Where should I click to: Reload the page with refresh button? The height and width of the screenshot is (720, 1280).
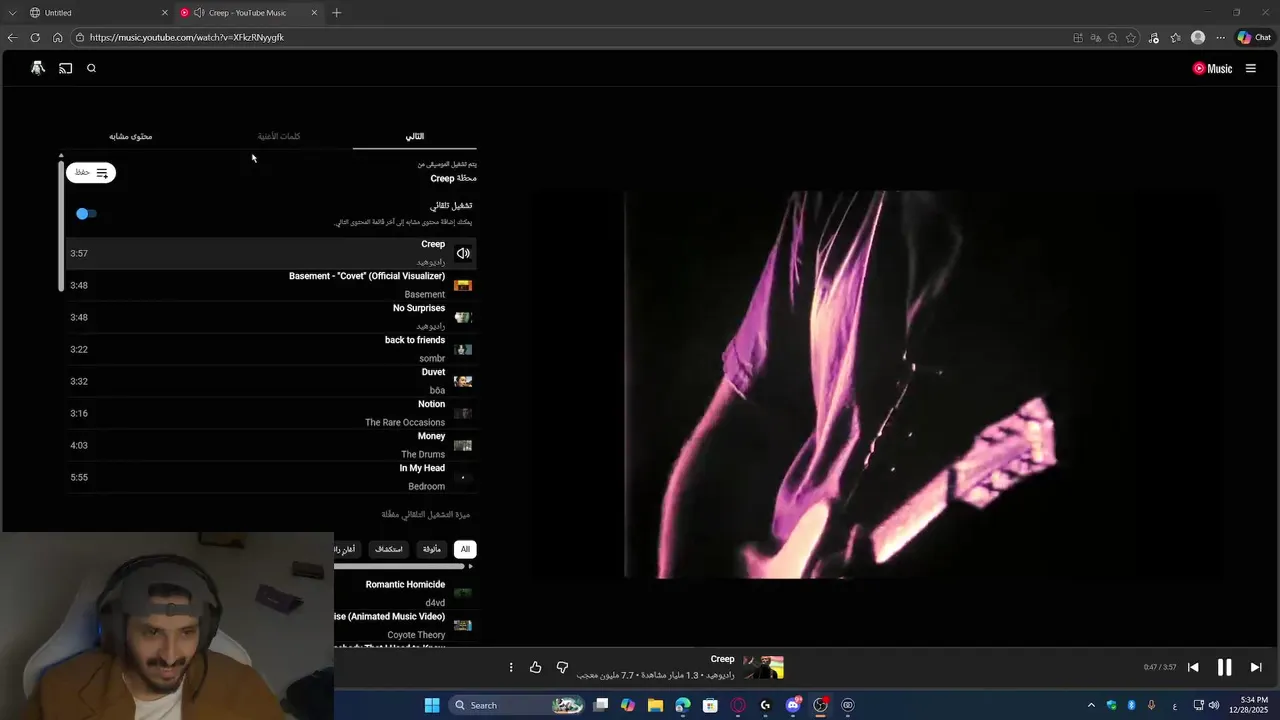coord(35,37)
